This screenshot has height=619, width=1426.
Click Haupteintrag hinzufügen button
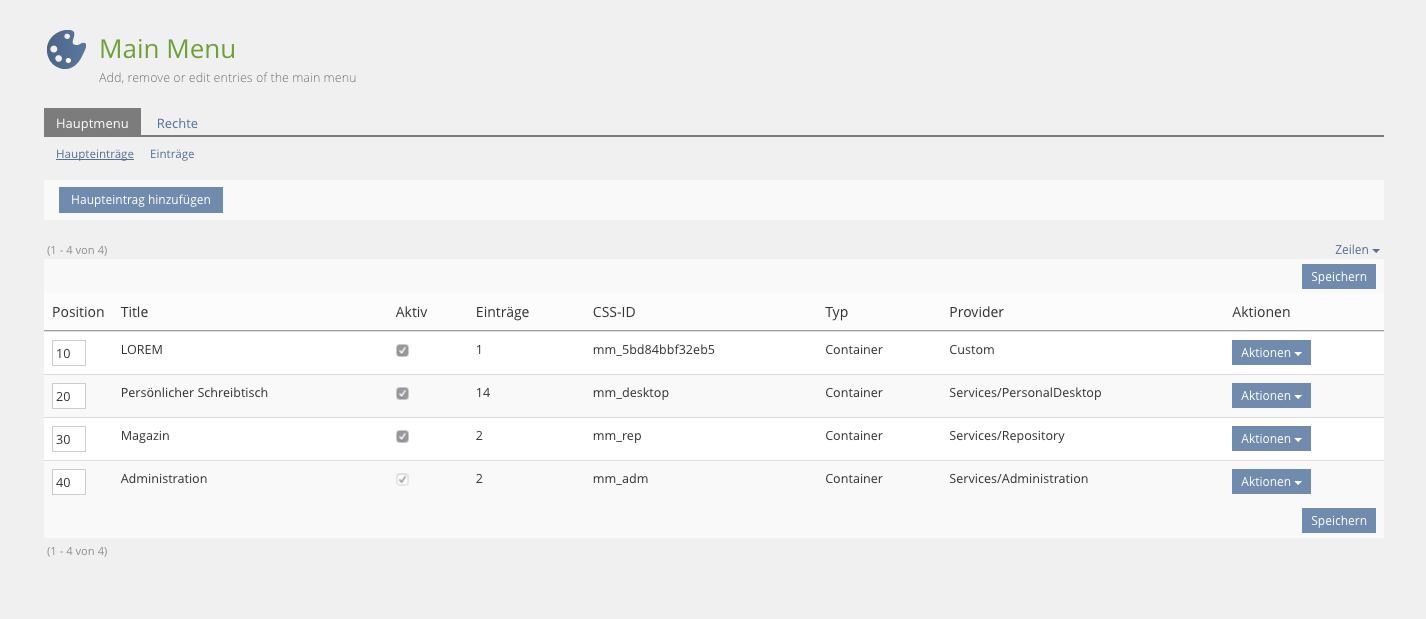coord(141,200)
